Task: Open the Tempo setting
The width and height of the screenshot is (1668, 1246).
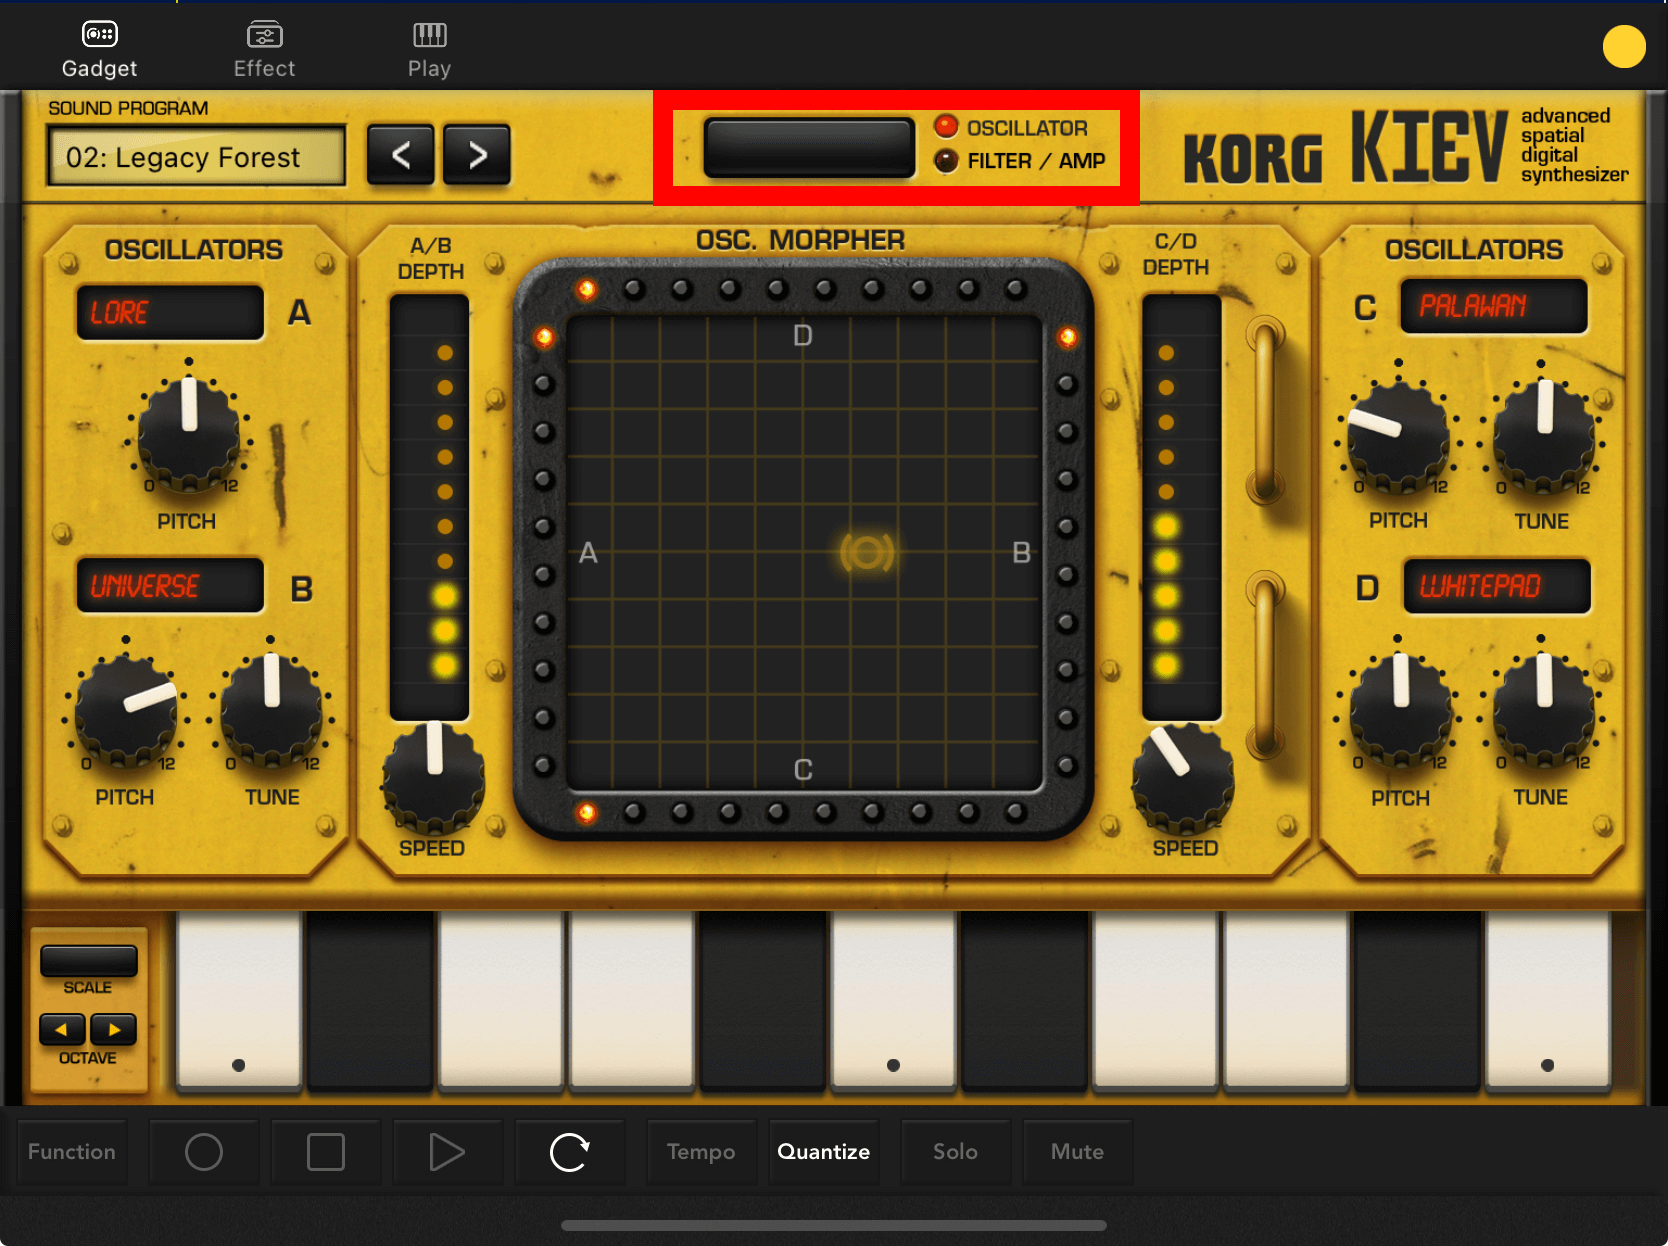Action: click(x=701, y=1152)
